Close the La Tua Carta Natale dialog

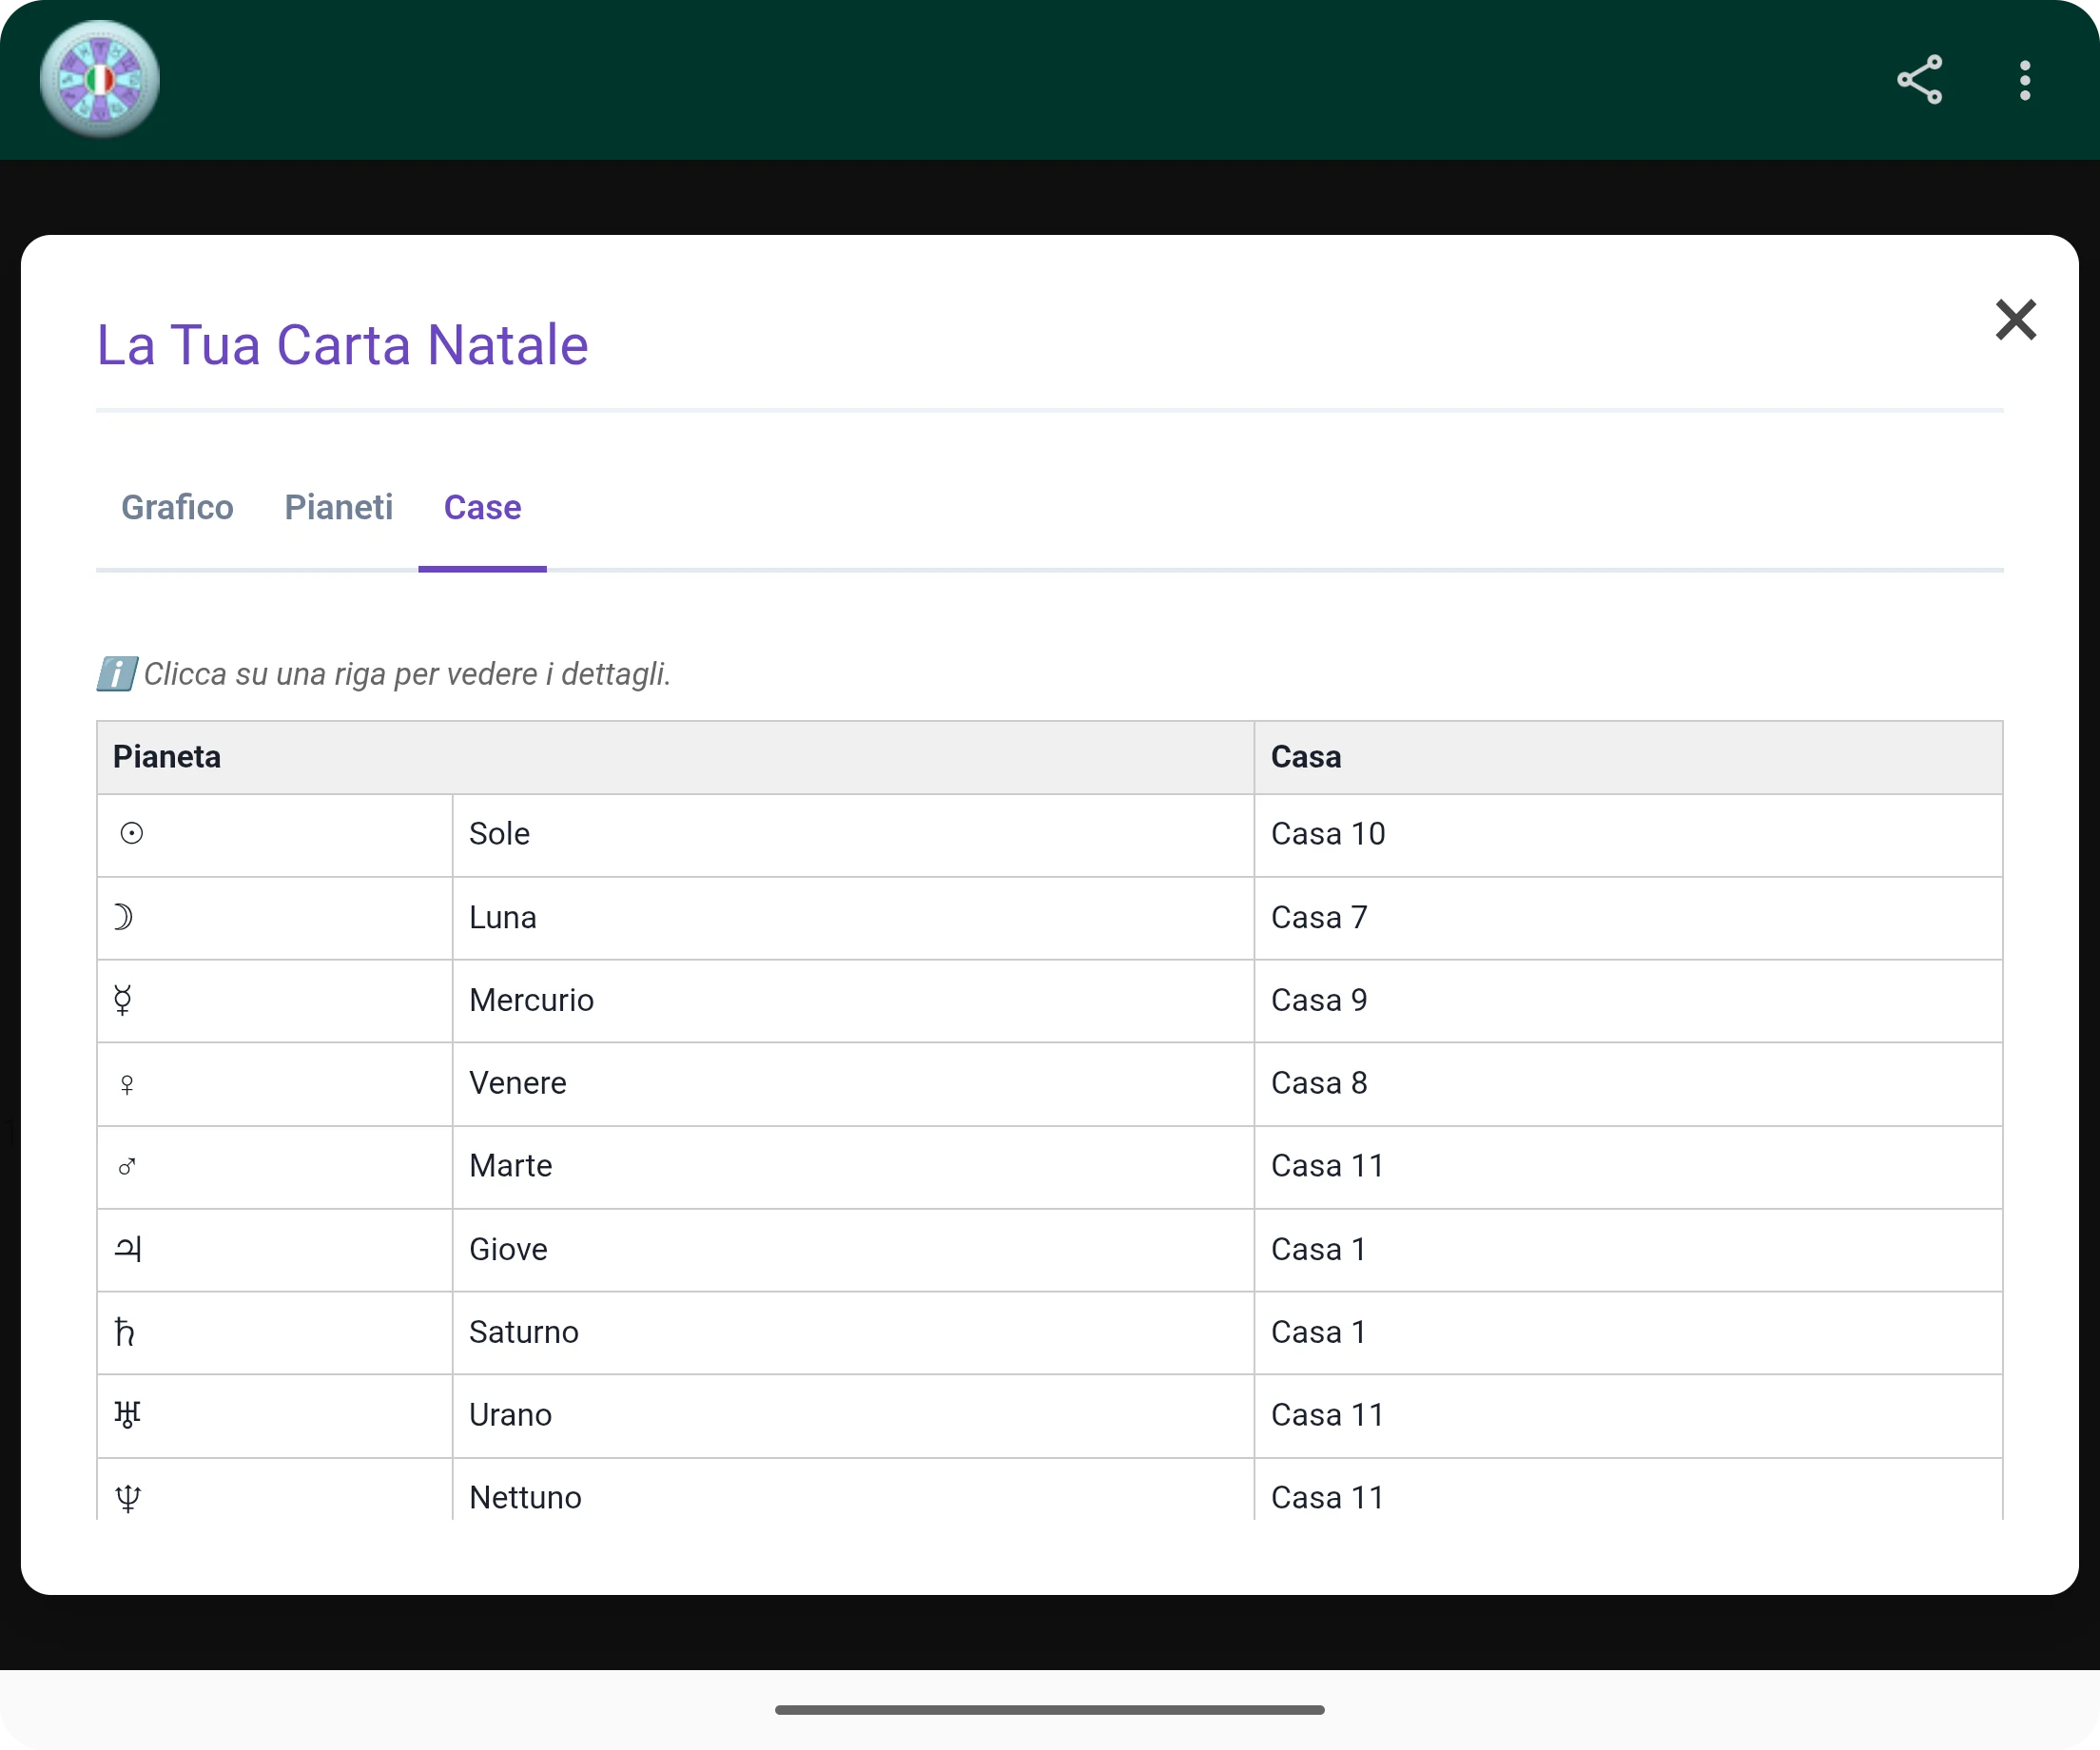coord(2015,320)
